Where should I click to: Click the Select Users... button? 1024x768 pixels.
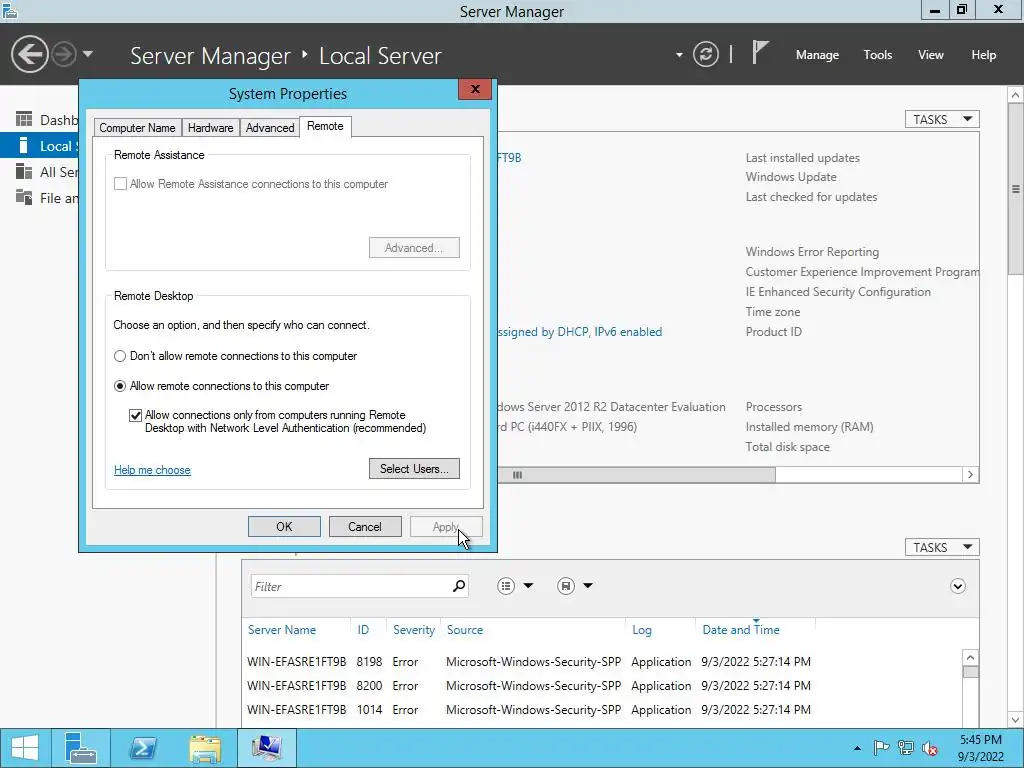[414, 469]
